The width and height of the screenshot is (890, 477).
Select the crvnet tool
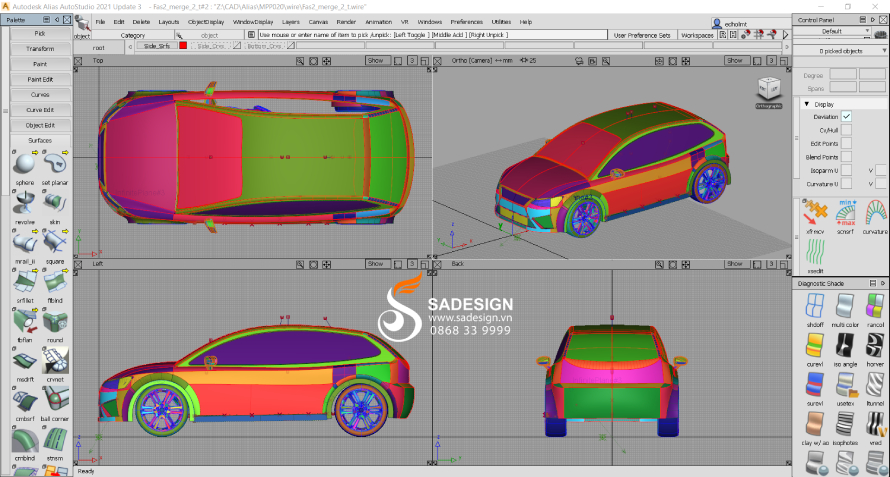point(55,361)
